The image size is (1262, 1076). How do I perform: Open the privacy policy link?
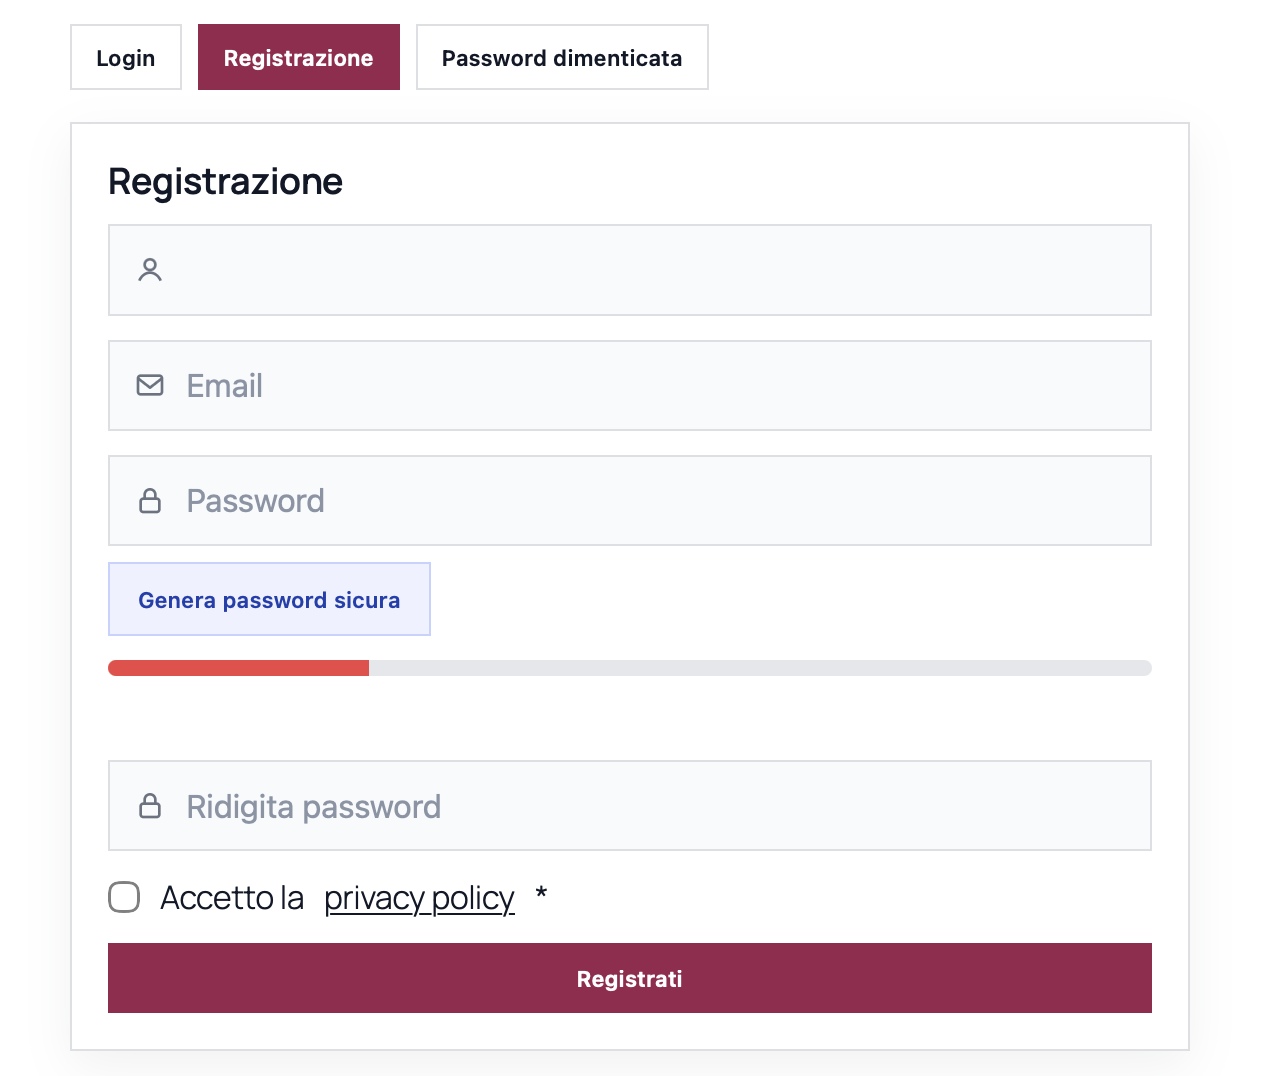[419, 898]
